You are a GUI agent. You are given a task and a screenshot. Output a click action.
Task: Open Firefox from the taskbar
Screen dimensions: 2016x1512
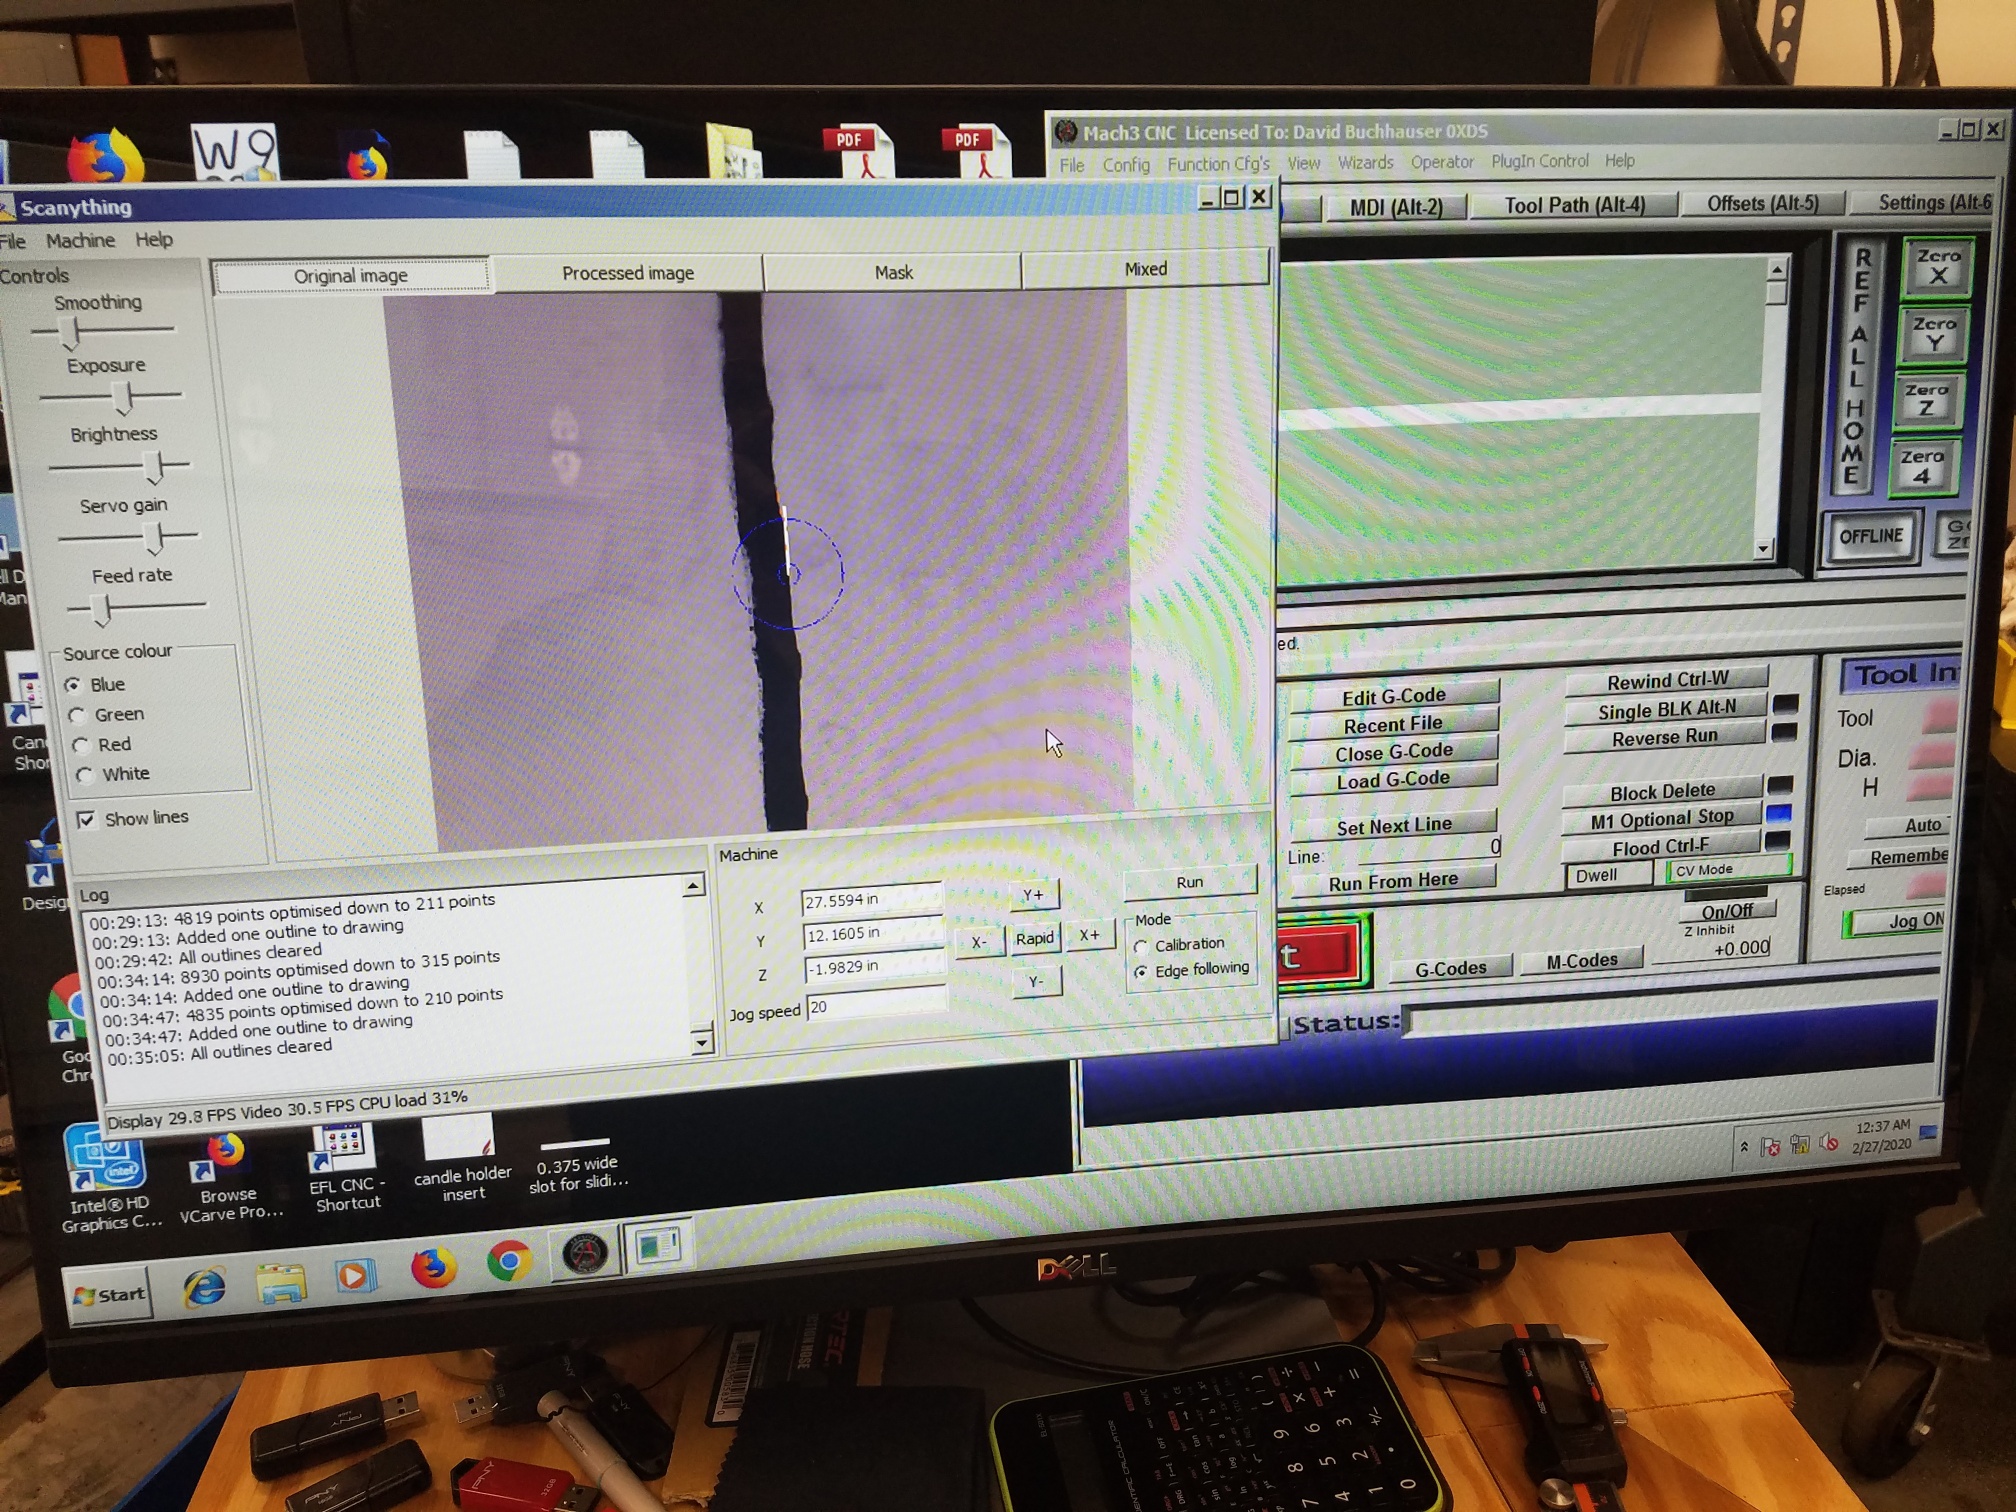coord(433,1269)
